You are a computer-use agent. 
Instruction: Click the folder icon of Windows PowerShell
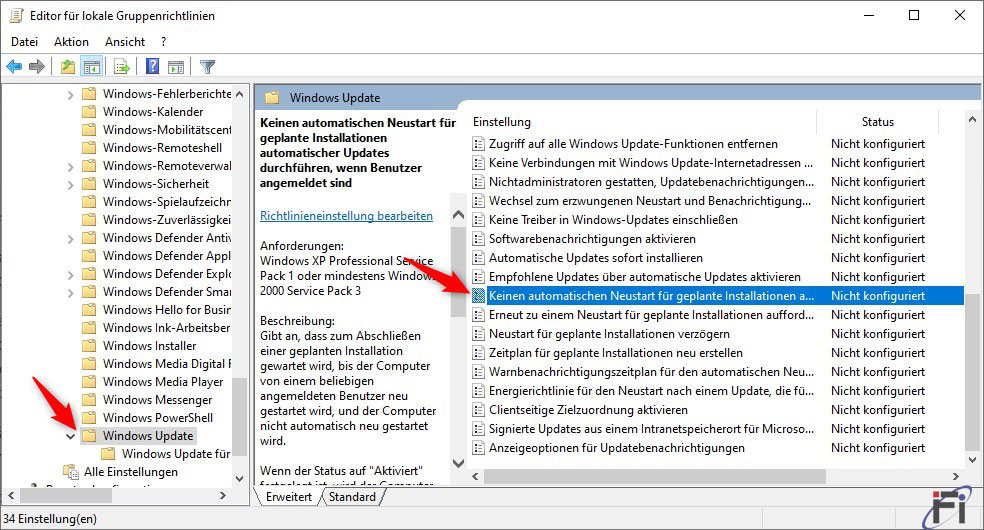click(x=89, y=418)
